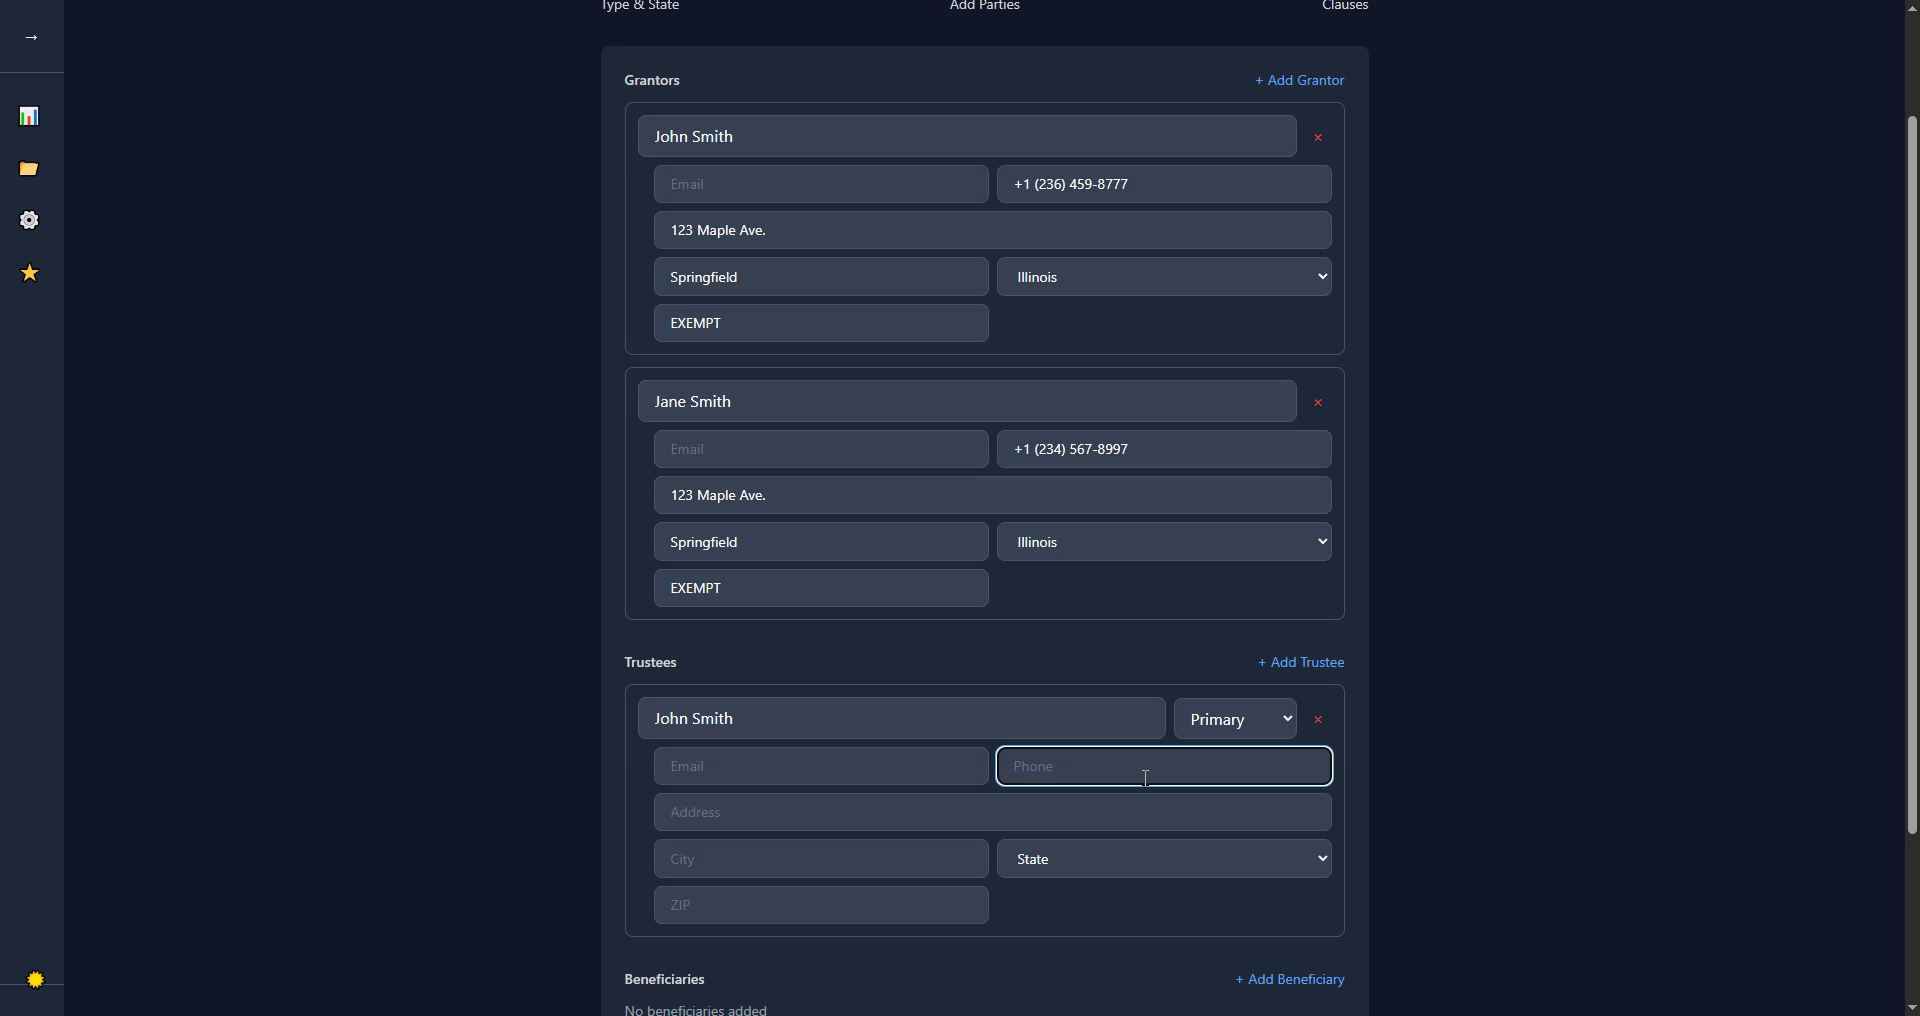Edit the trustee name John Smith
Image resolution: width=1920 pixels, height=1016 pixels.
[x=901, y=718]
